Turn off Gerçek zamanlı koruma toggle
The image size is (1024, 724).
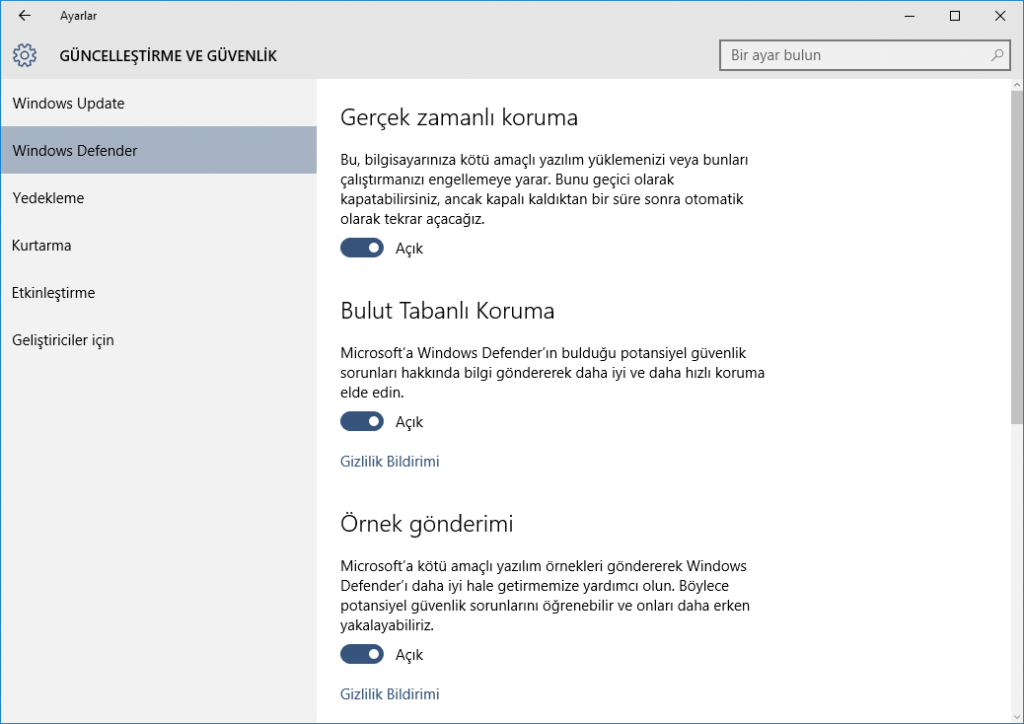[x=362, y=248]
